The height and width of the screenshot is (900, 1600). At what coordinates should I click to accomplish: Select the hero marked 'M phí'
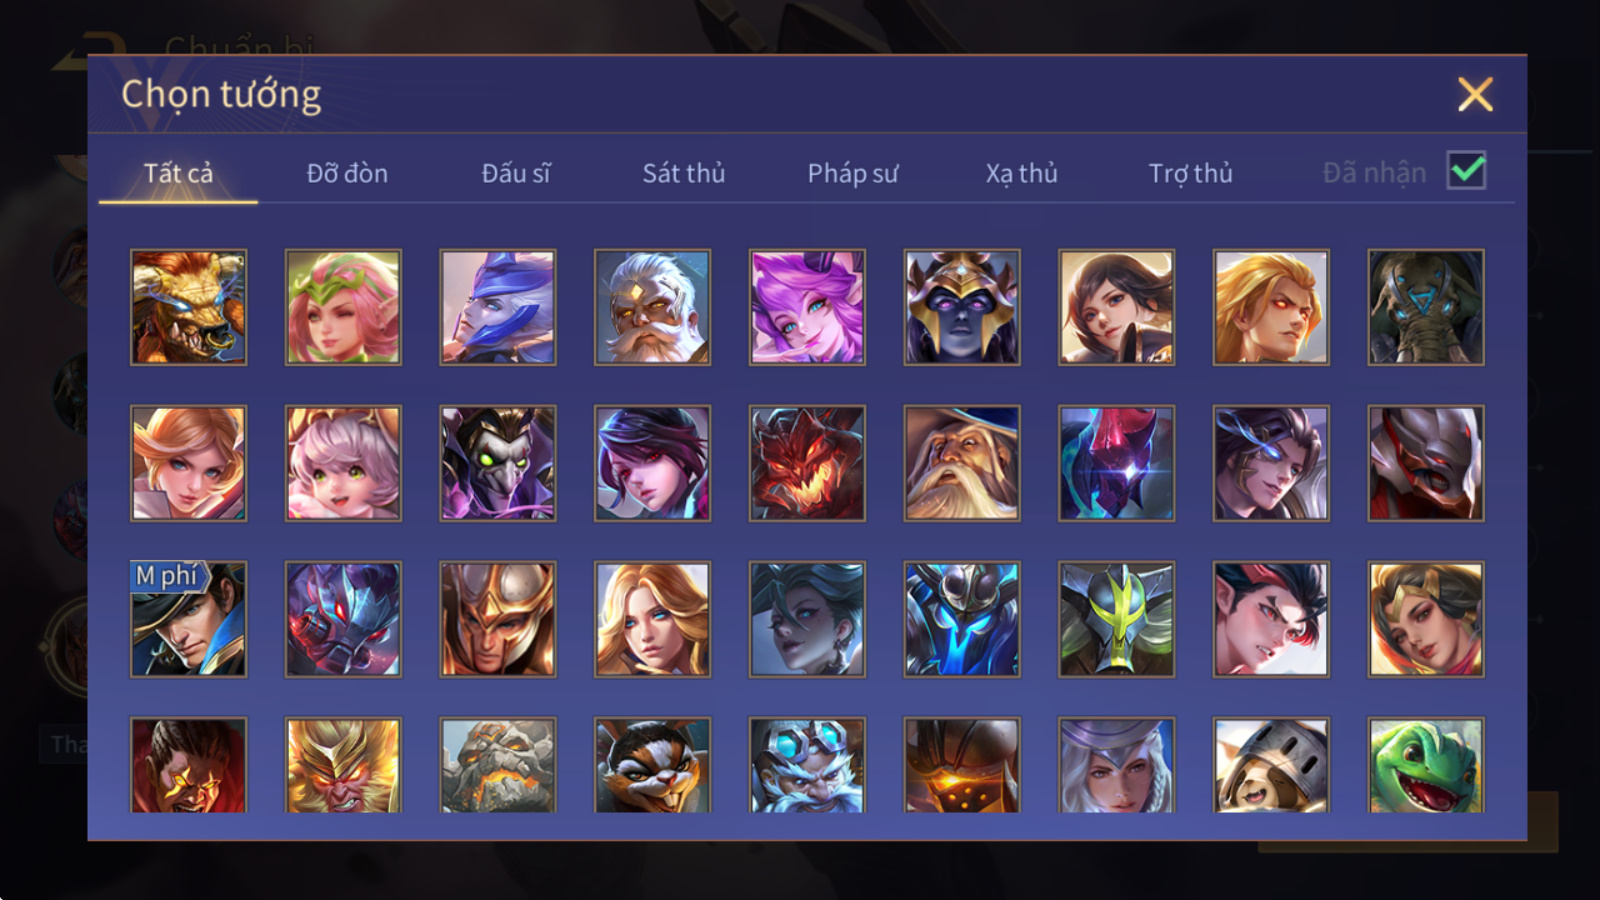(x=188, y=619)
